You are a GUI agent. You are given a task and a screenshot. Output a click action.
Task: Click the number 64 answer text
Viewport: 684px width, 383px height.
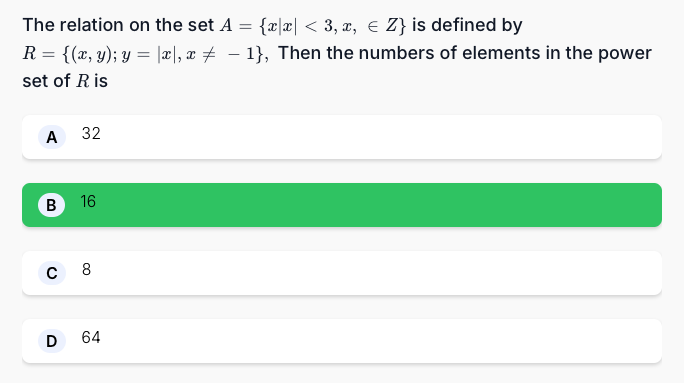pos(91,338)
